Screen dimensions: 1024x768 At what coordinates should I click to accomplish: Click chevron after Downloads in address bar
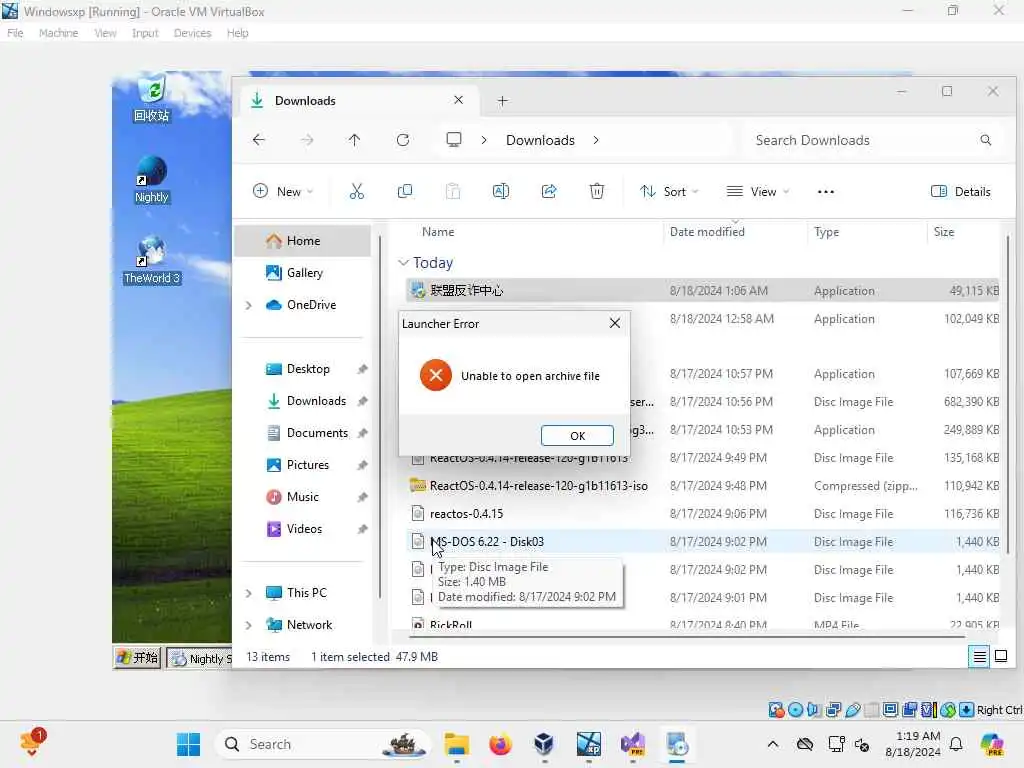[596, 140]
